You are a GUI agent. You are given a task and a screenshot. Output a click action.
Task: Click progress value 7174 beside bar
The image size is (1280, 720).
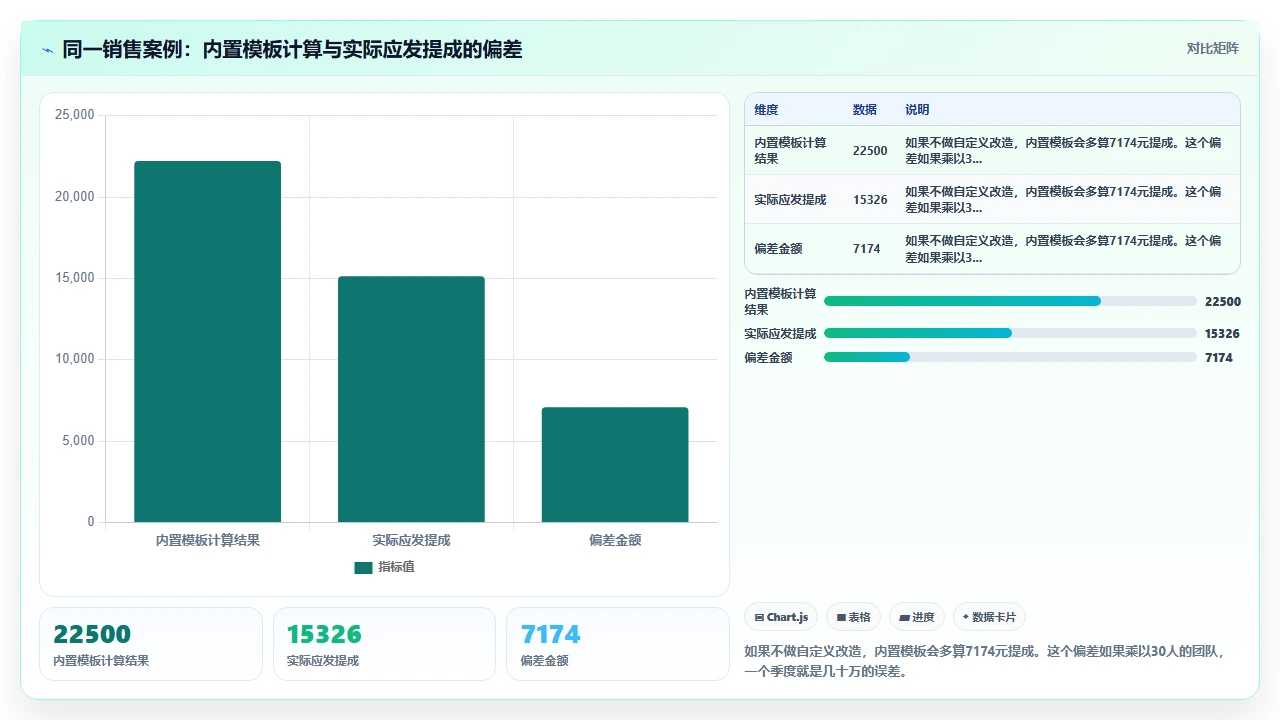pyautogui.click(x=1219, y=357)
